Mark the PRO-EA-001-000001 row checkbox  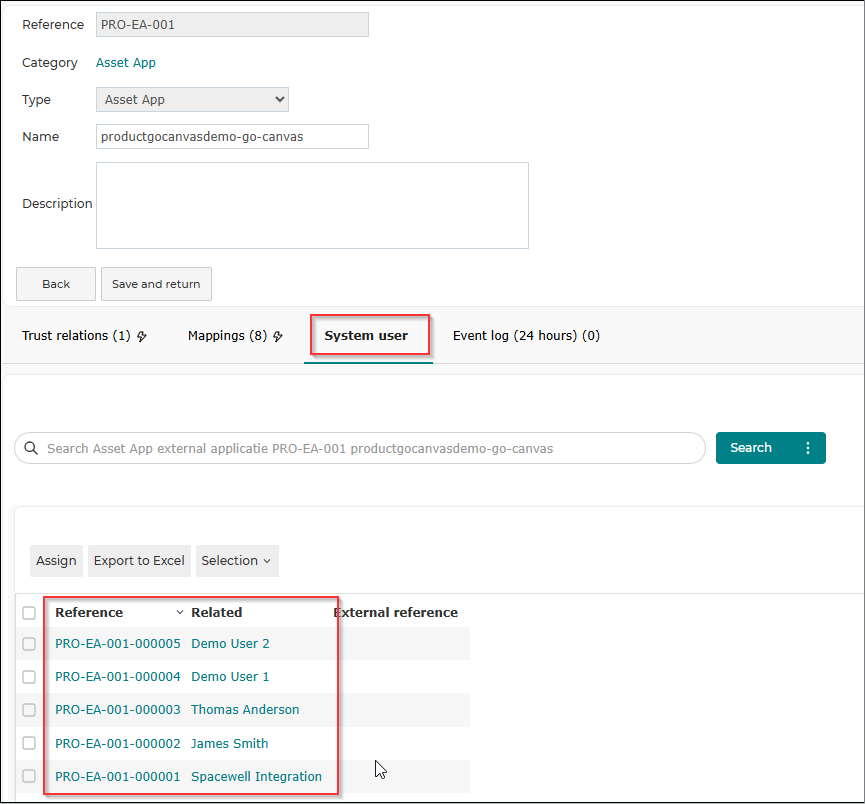tap(29, 776)
